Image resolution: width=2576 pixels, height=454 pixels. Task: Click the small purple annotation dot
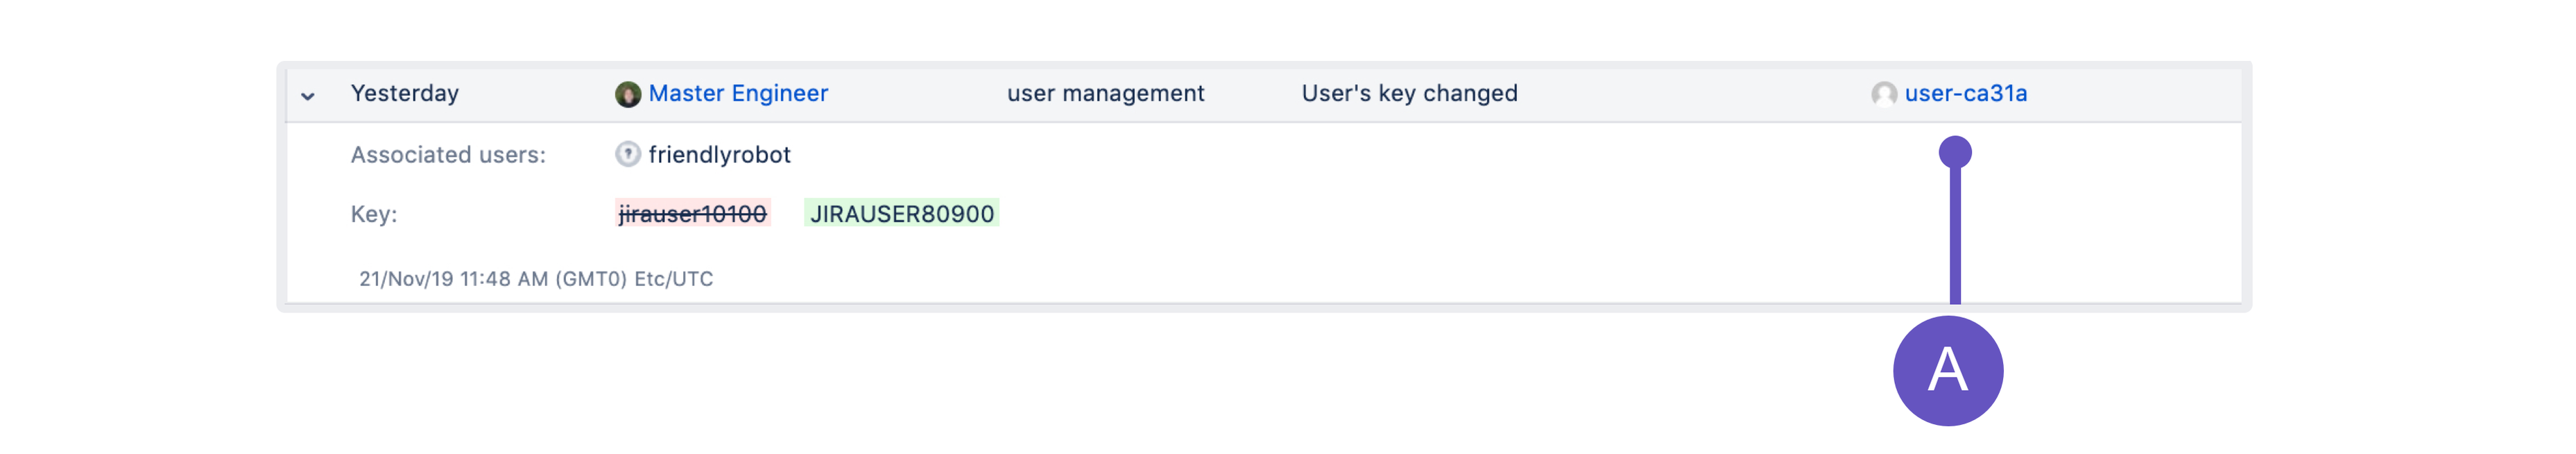[1954, 152]
